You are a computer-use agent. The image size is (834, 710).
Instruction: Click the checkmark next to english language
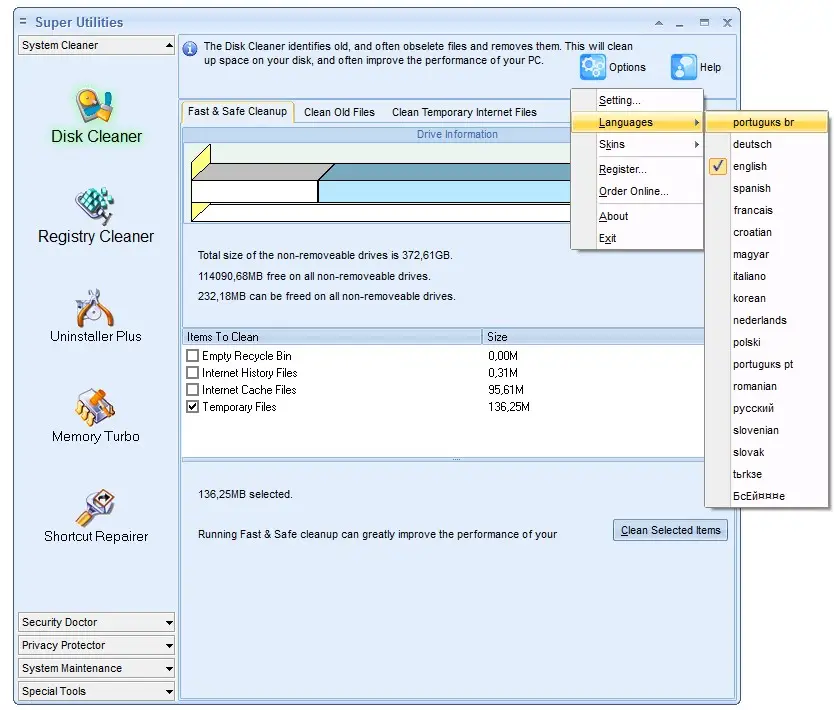[x=718, y=166]
